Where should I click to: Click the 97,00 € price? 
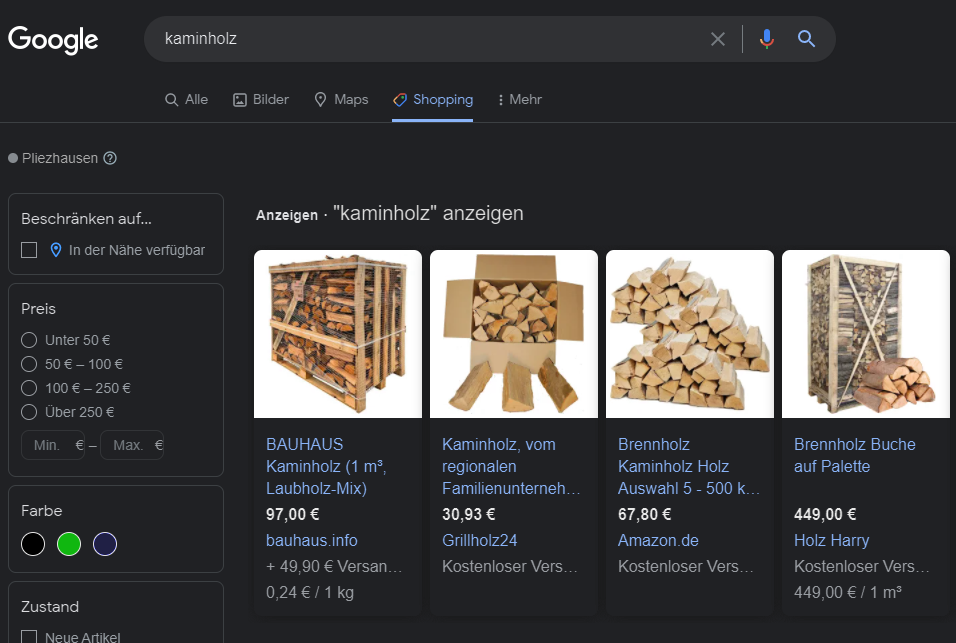click(293, 514)
